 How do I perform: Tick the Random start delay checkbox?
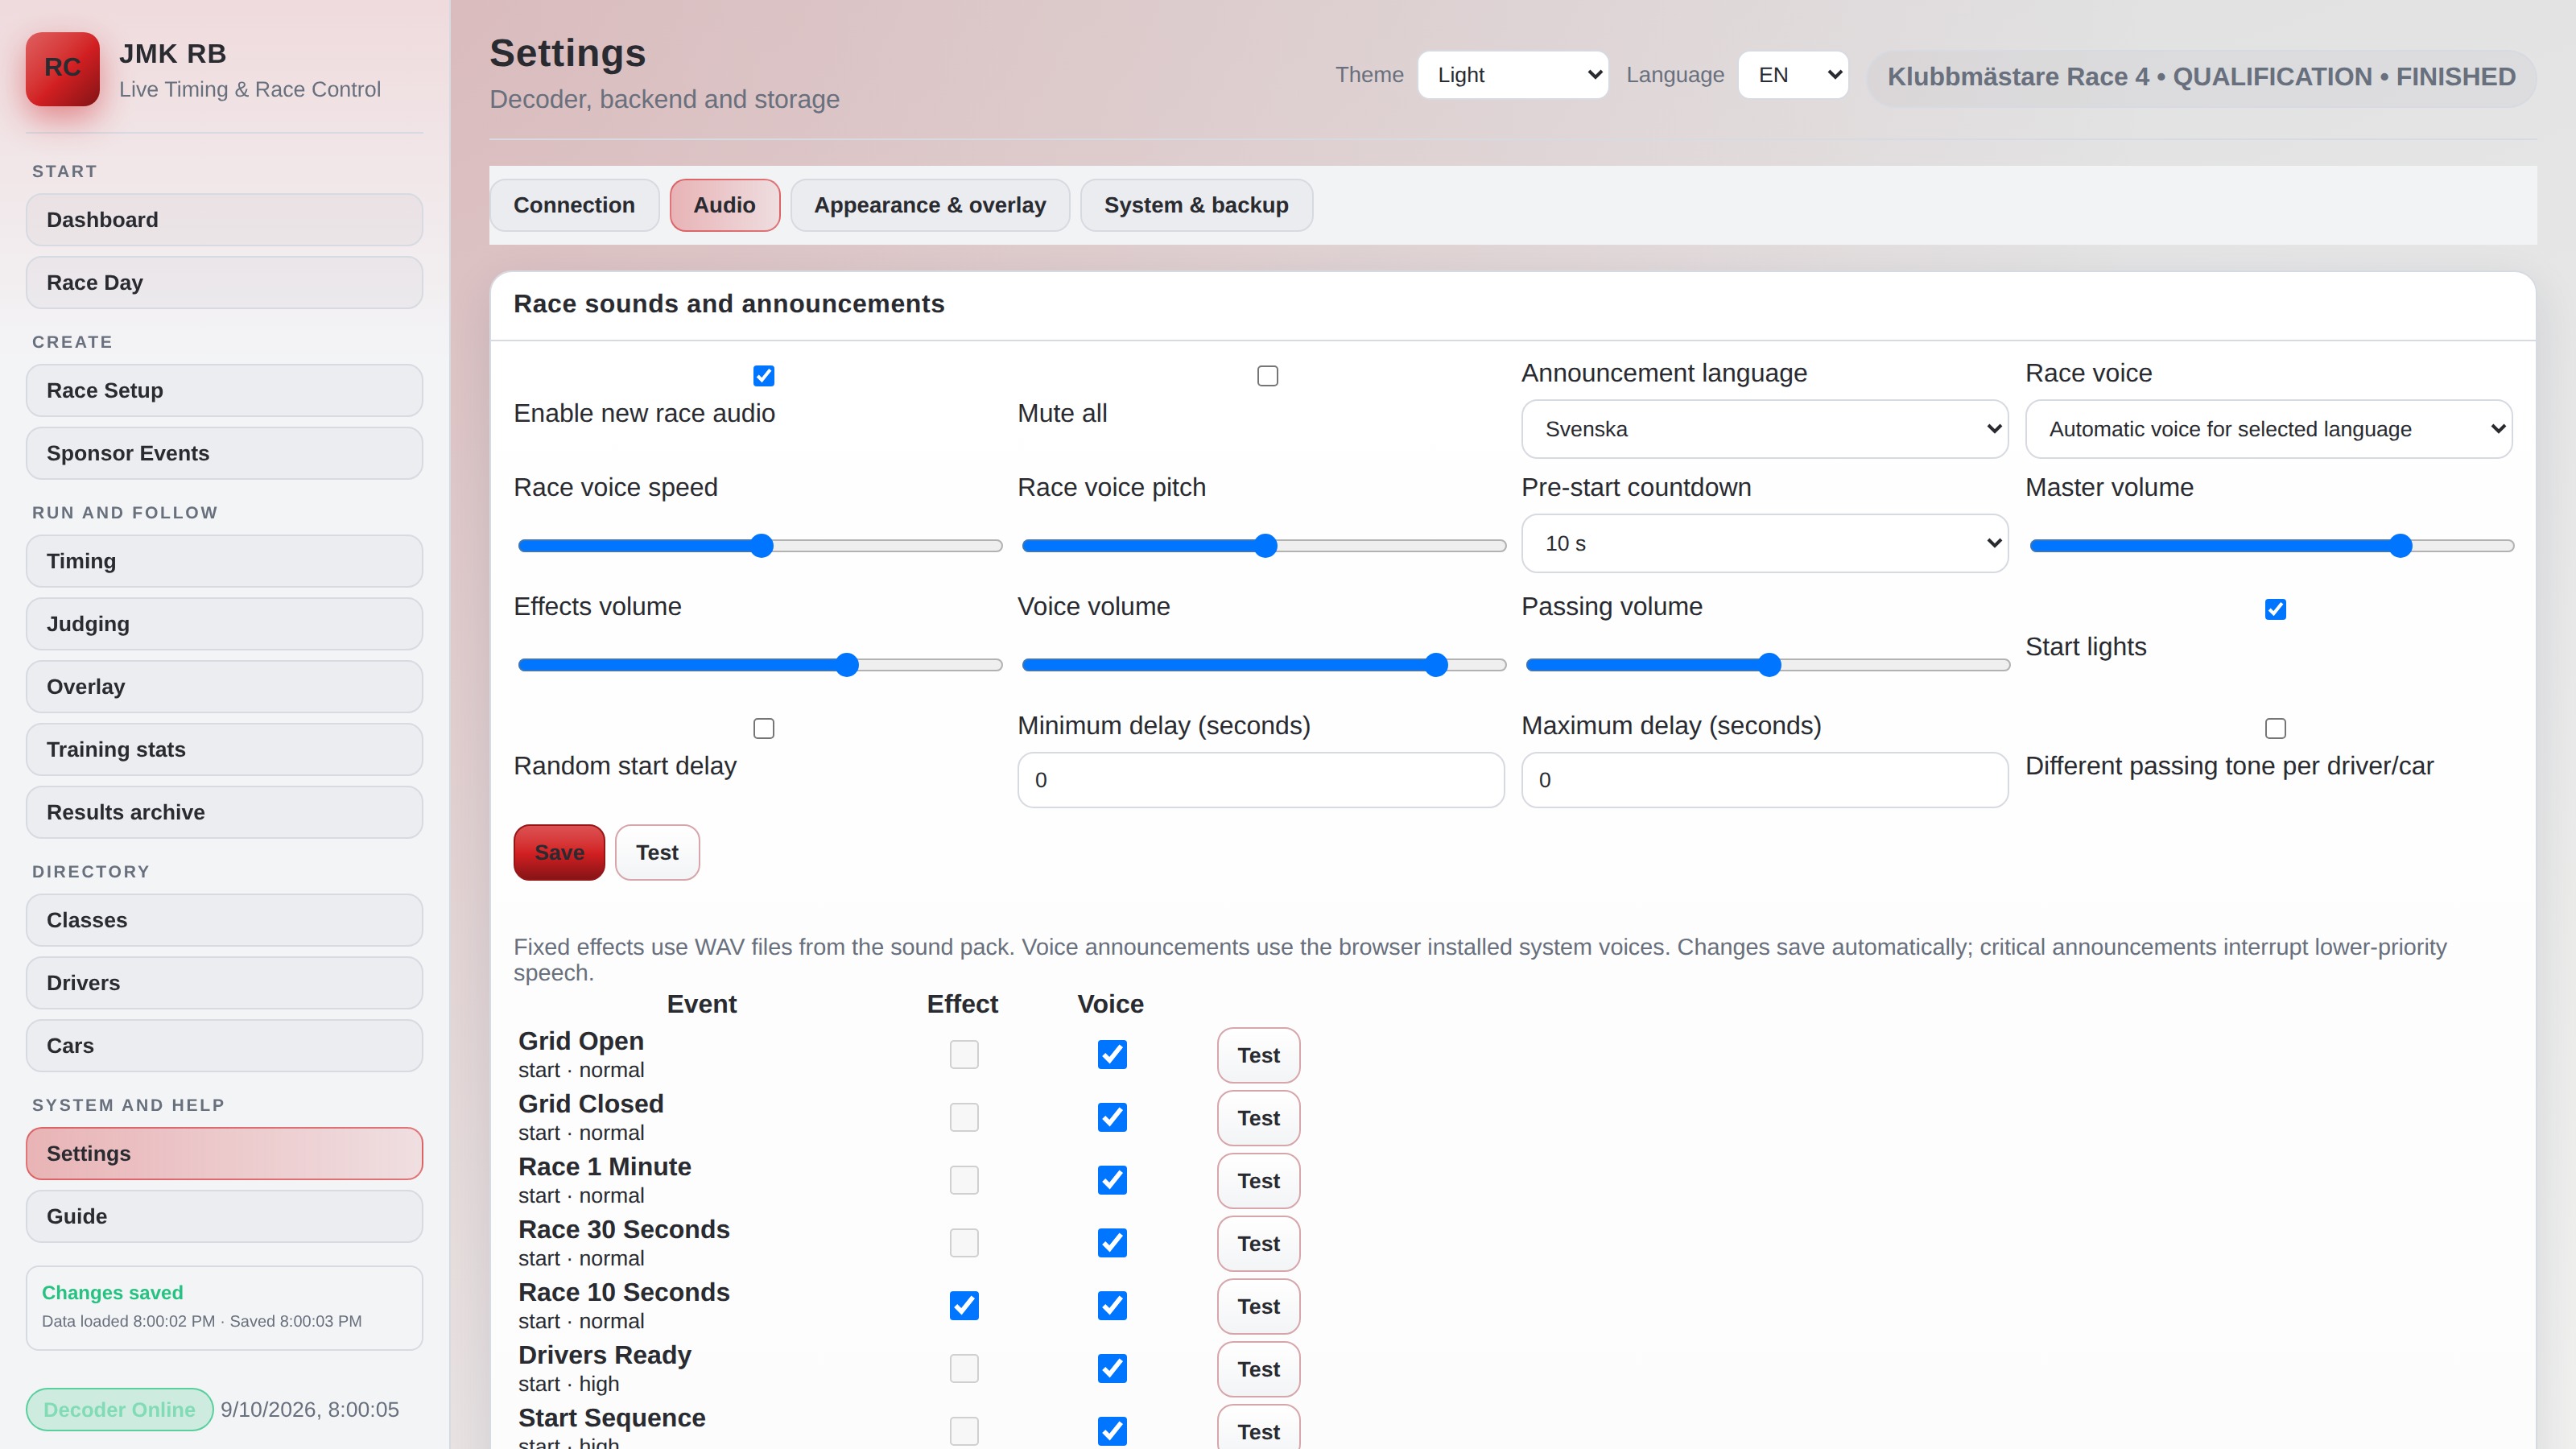(x=763, y=728)
